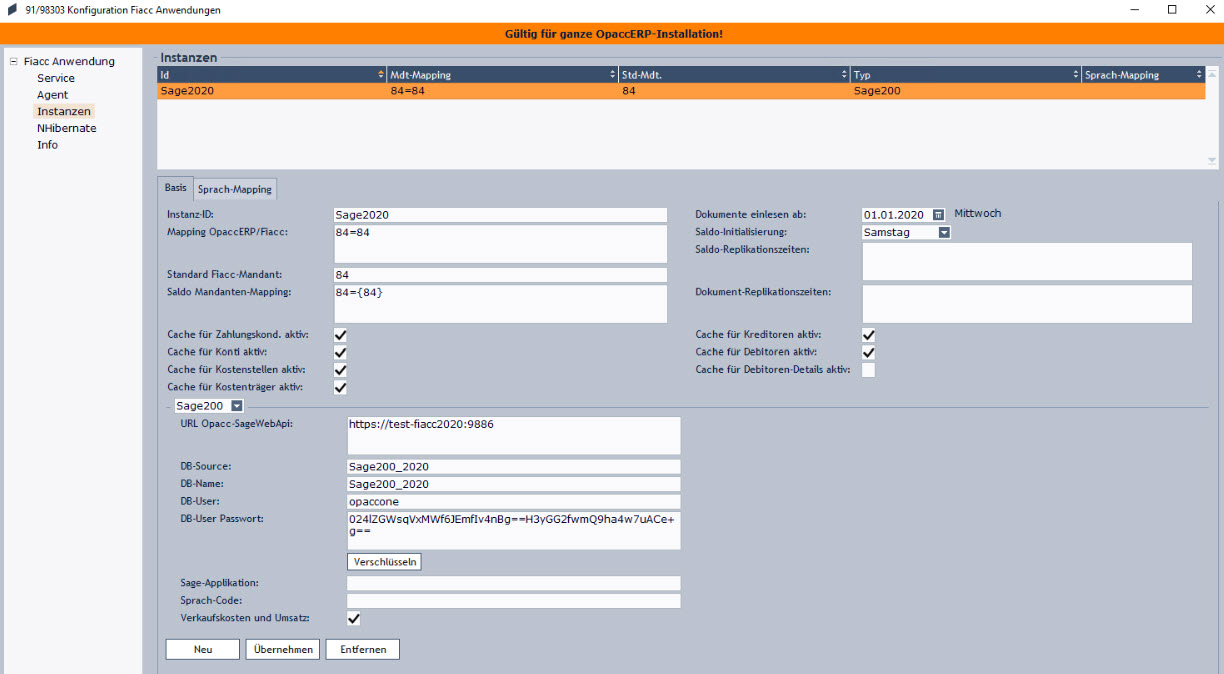Click the Saldo Mandanten-Mapping text box

click(500, 304)
